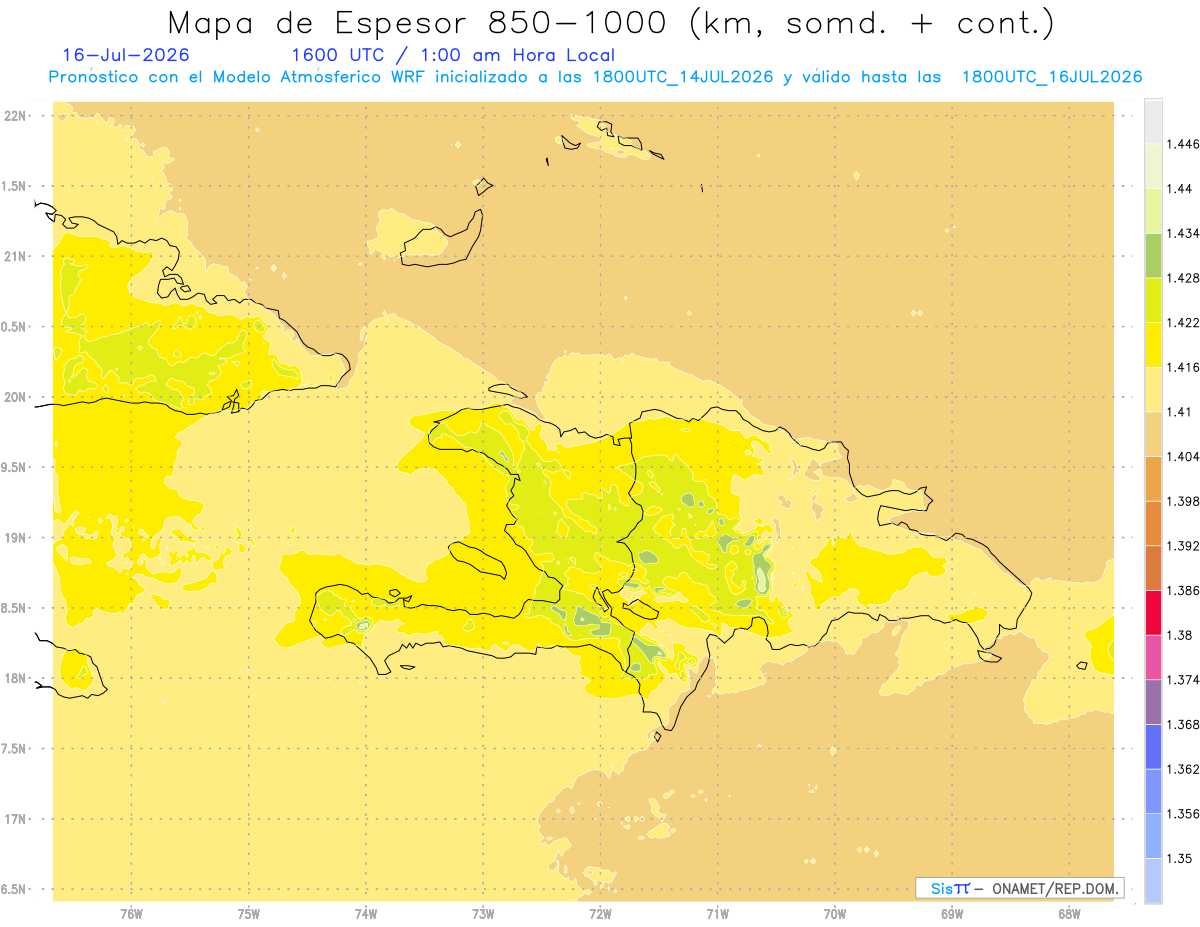The width and height of the screenshot is (1200, 927).
Task: Click the legend value 1.362
Action: pyautogui.click(x=1184, y=769)
